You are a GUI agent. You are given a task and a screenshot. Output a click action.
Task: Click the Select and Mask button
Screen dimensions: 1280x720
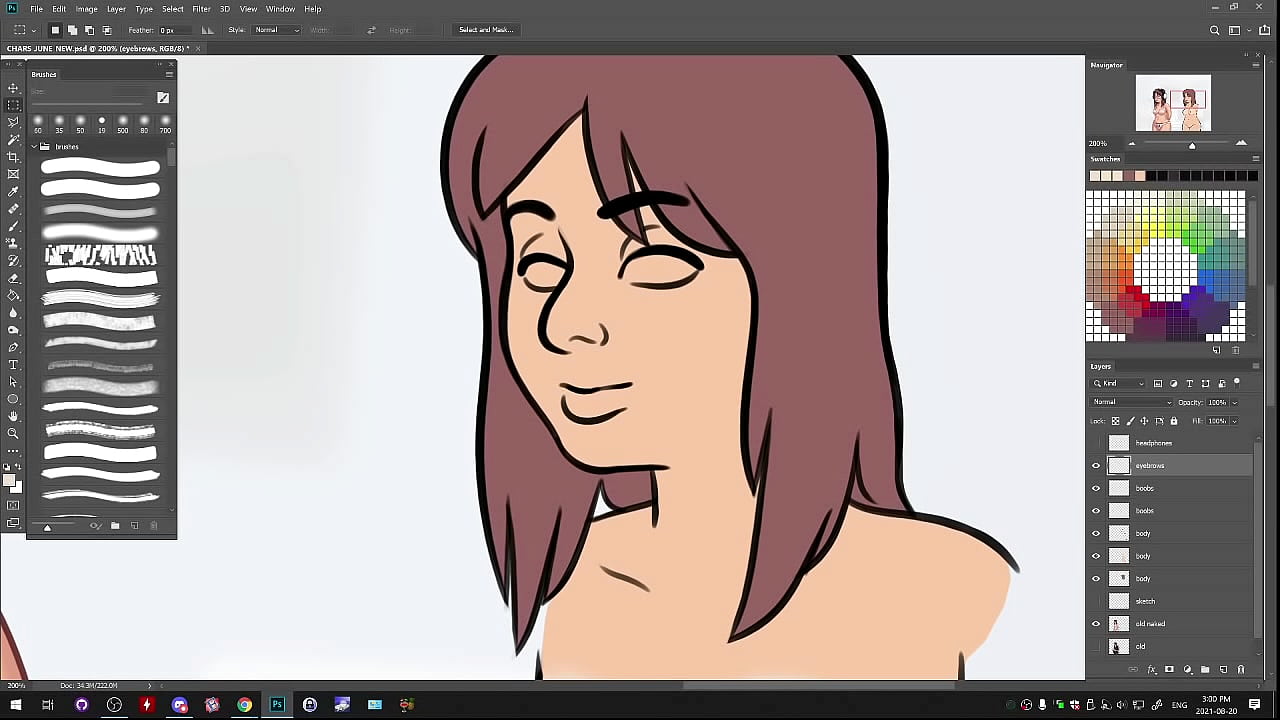coord(485,30)
